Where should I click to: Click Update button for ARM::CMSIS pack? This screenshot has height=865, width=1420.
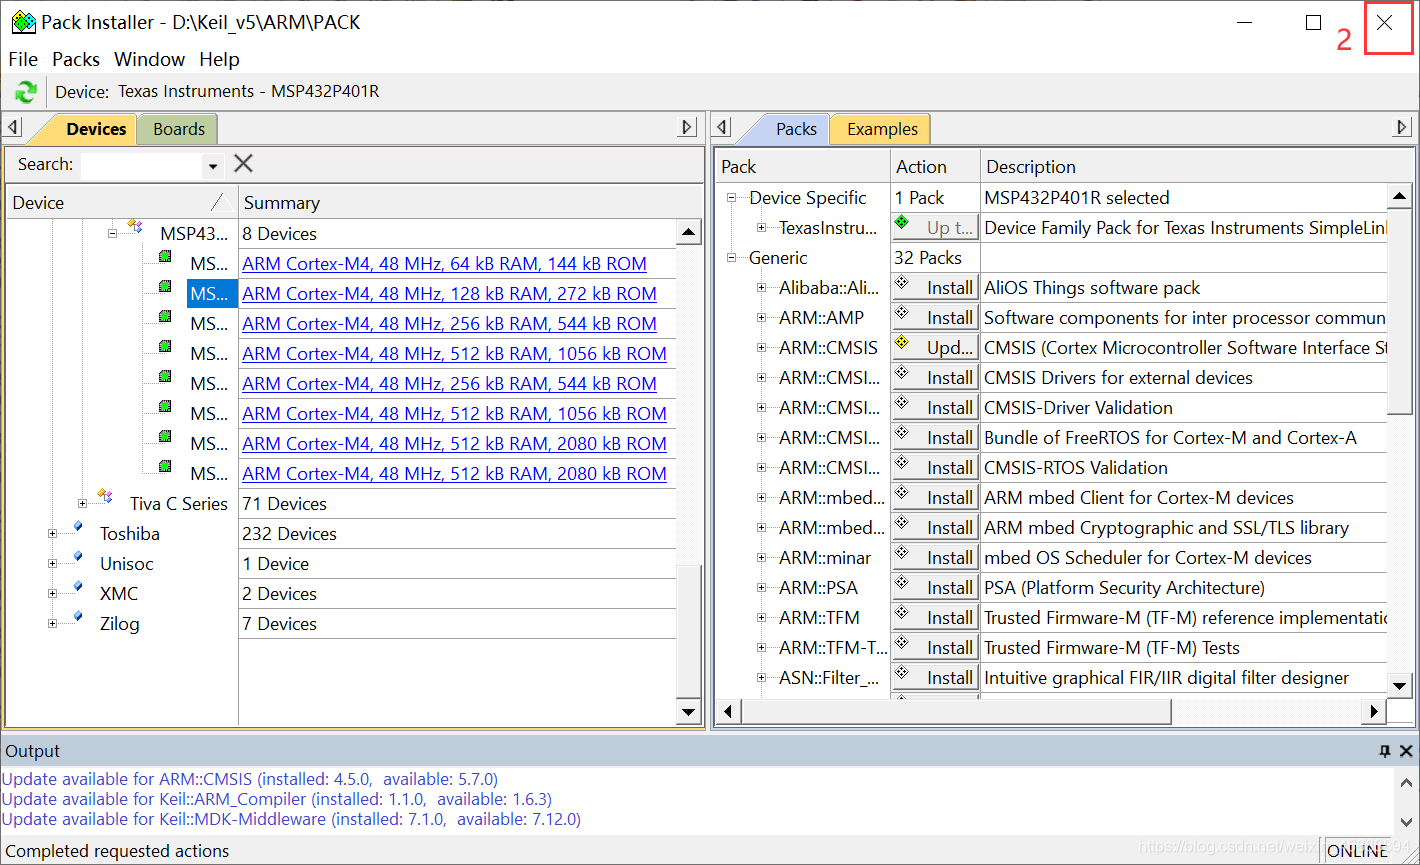pyautogui.click(x=935, y=348)
